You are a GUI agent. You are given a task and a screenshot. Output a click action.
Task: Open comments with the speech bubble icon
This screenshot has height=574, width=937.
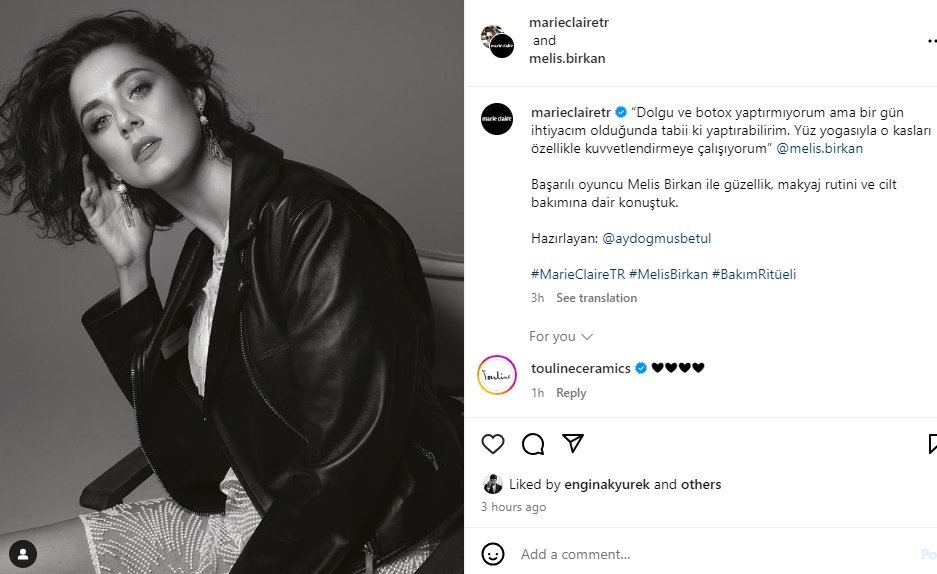[533, 444]
